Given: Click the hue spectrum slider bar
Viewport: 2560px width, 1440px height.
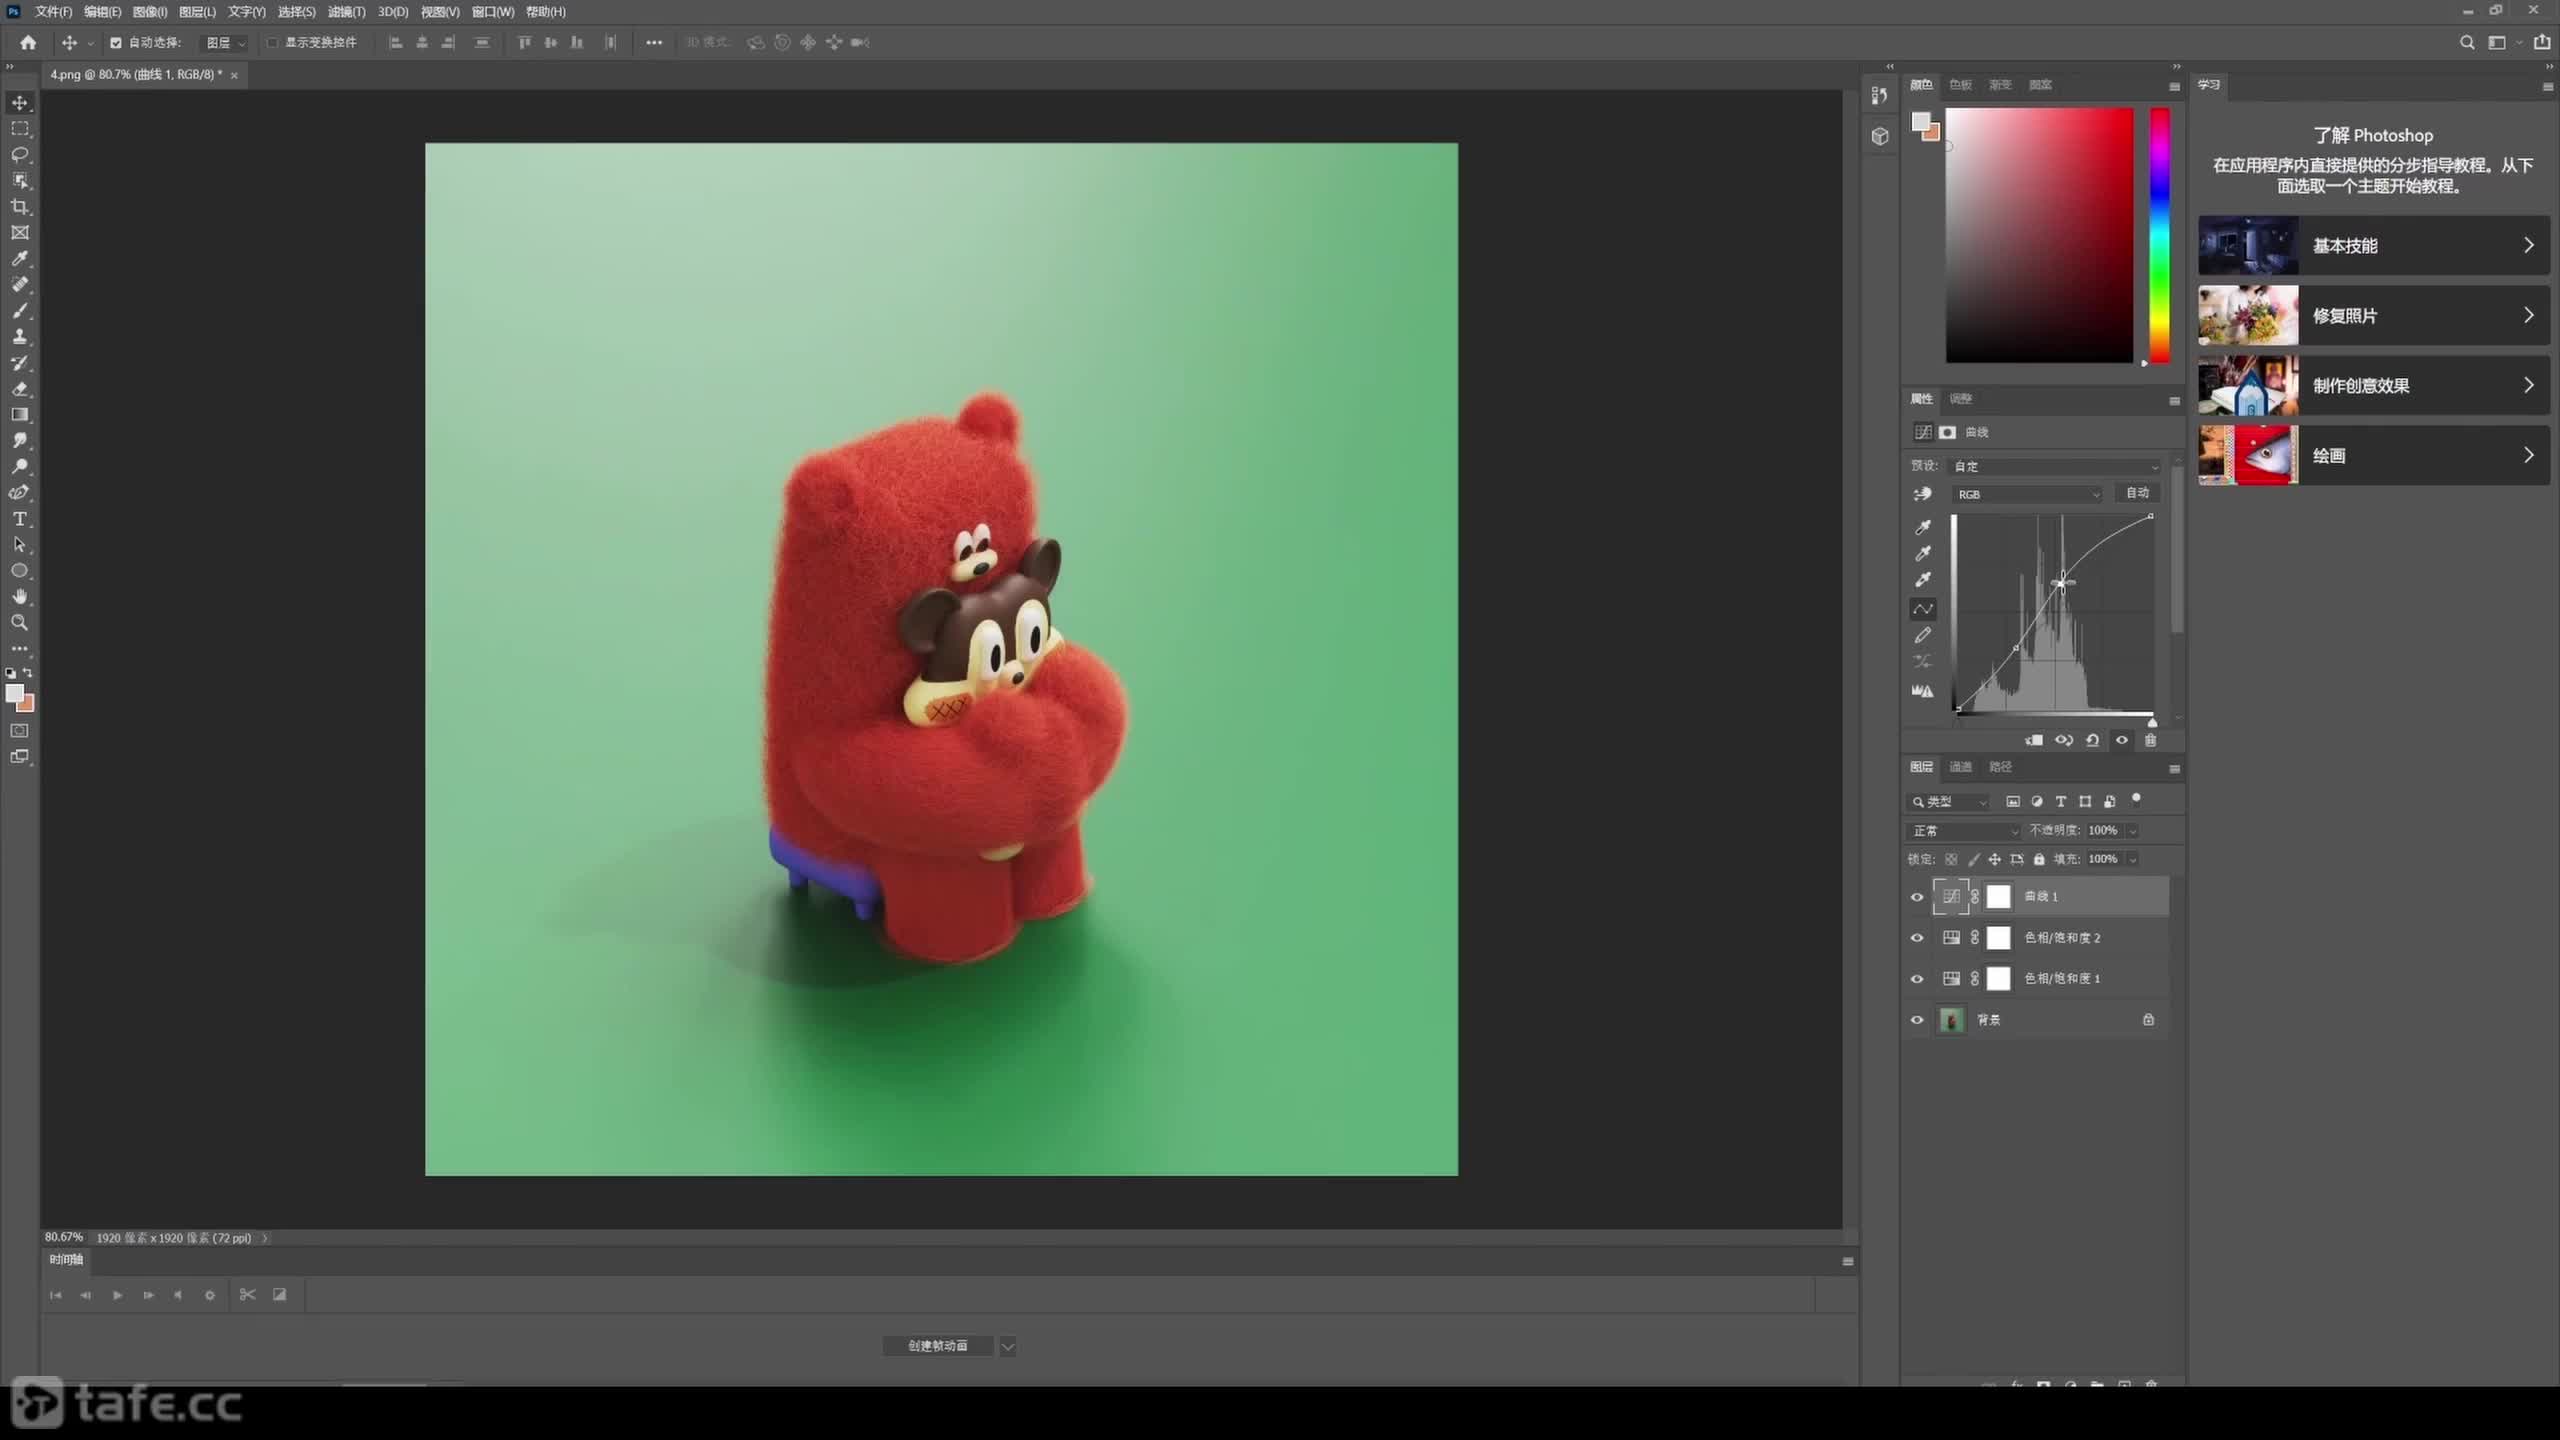Looking at the screenshot, I should [2160, 235].
